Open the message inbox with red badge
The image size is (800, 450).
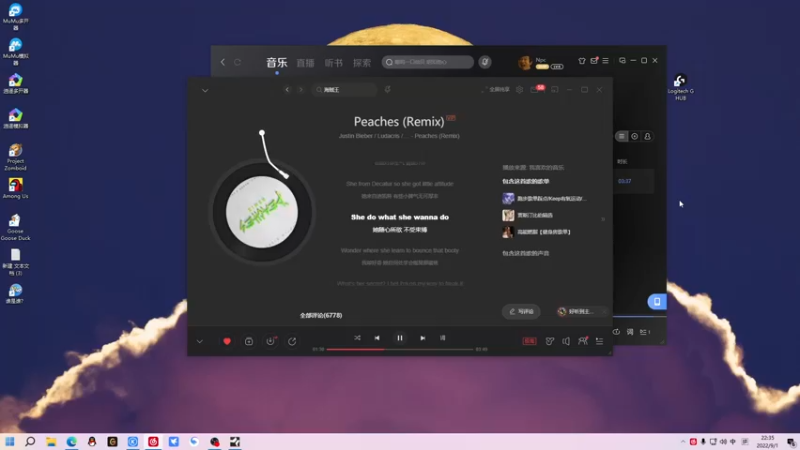click(x=536, y=89)
